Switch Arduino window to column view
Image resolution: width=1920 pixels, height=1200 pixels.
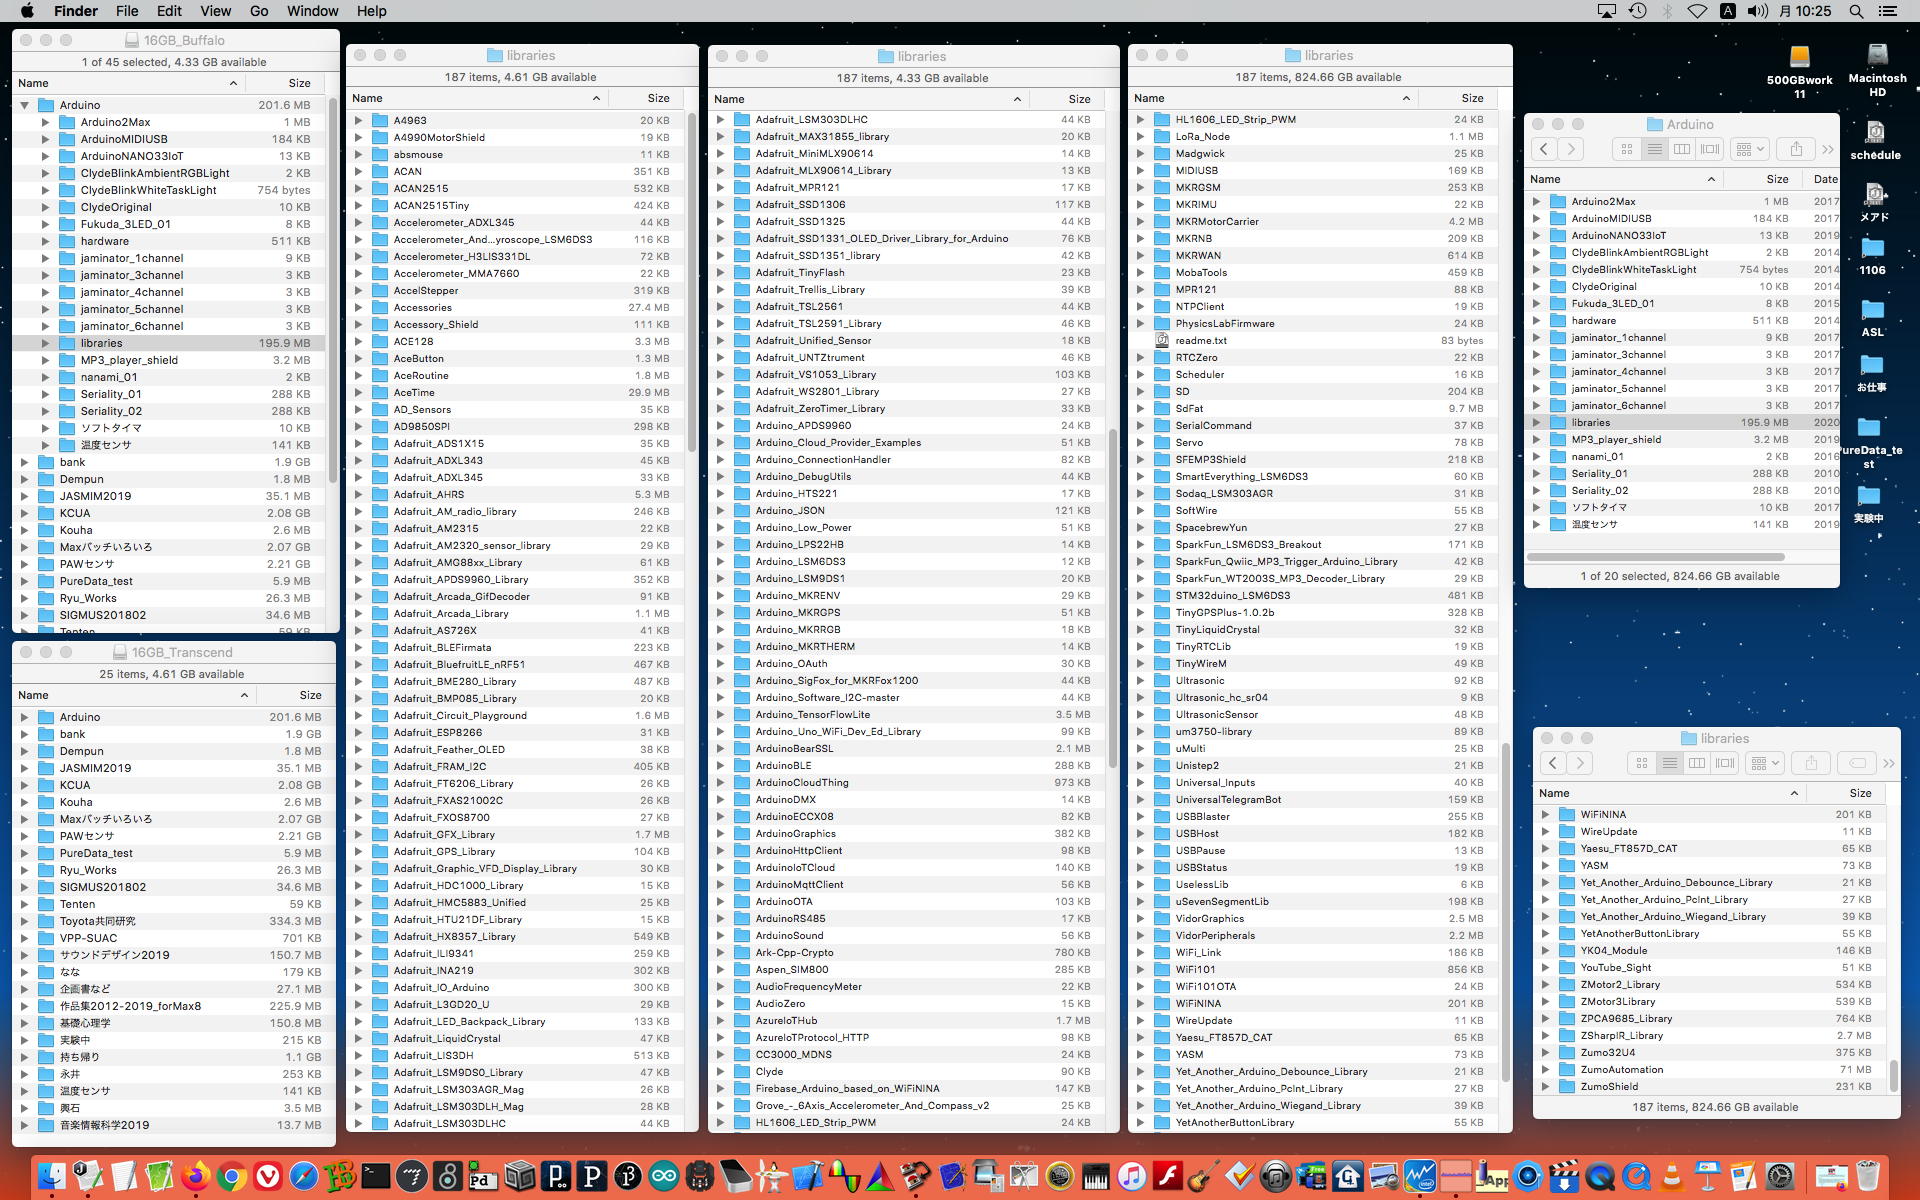coord(1682,149)
